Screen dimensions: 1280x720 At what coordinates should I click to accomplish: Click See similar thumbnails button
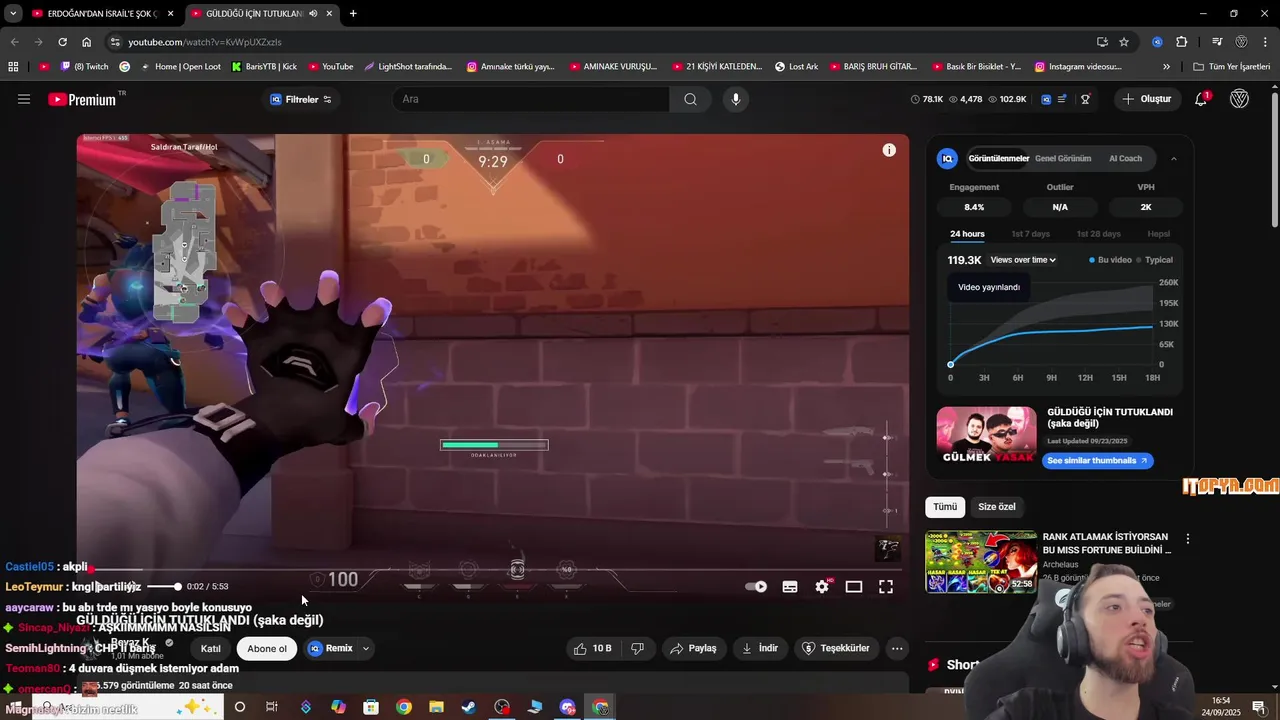point(1097,461)
